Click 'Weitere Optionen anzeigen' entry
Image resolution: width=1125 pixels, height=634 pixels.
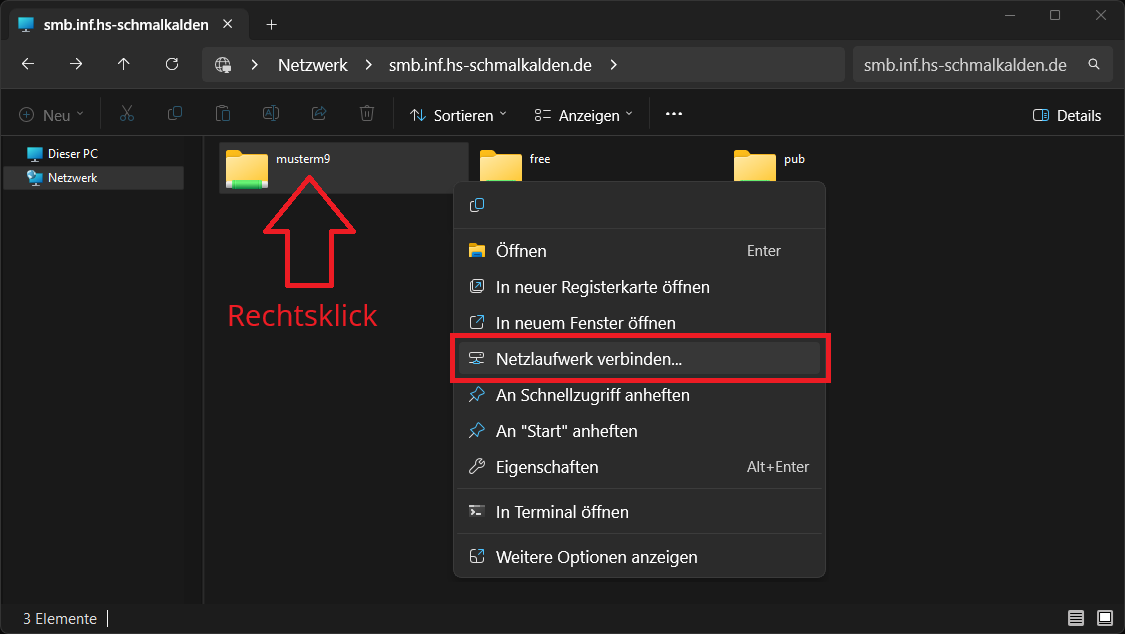coord(596,557)
